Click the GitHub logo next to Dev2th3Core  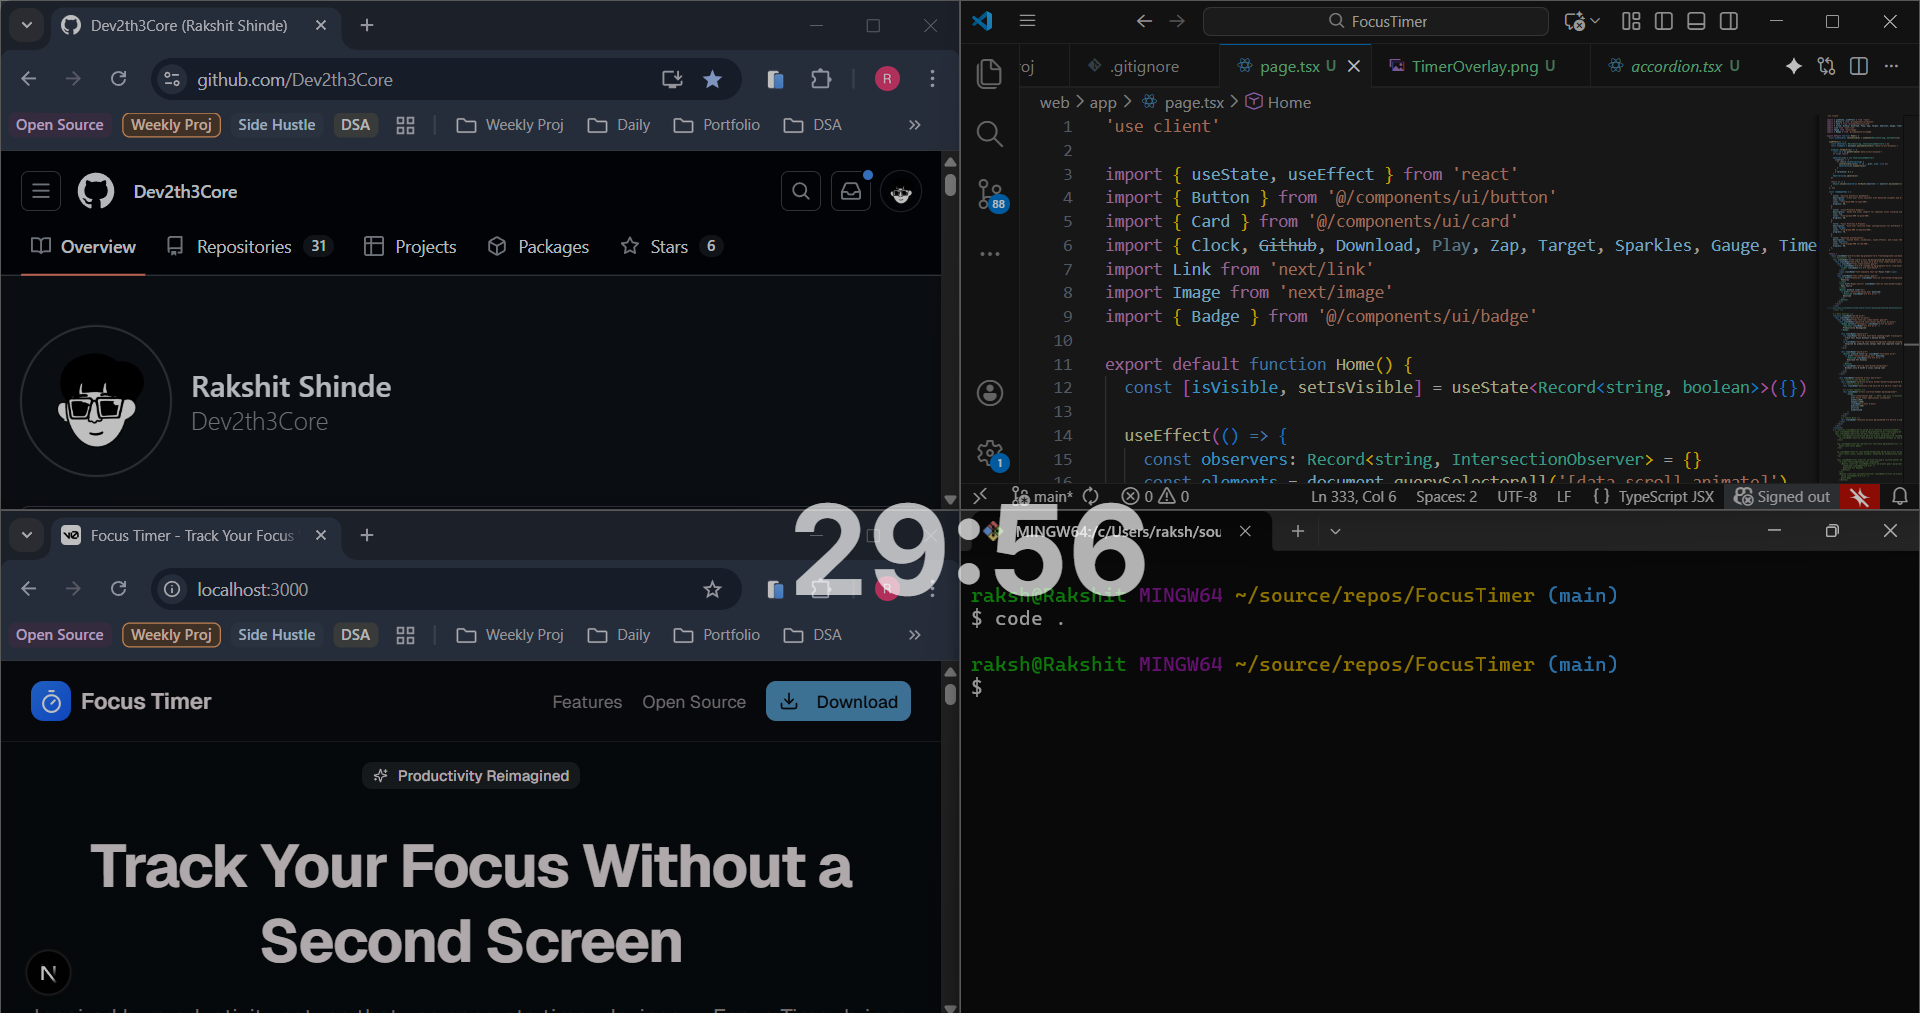pos(95,190)
